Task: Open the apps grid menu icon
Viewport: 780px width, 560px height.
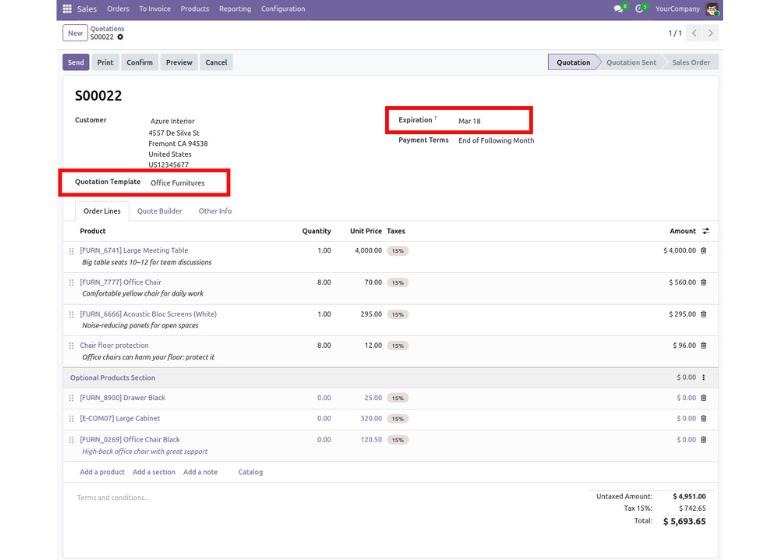Action: pyautogui.click(x=67, y=9)
